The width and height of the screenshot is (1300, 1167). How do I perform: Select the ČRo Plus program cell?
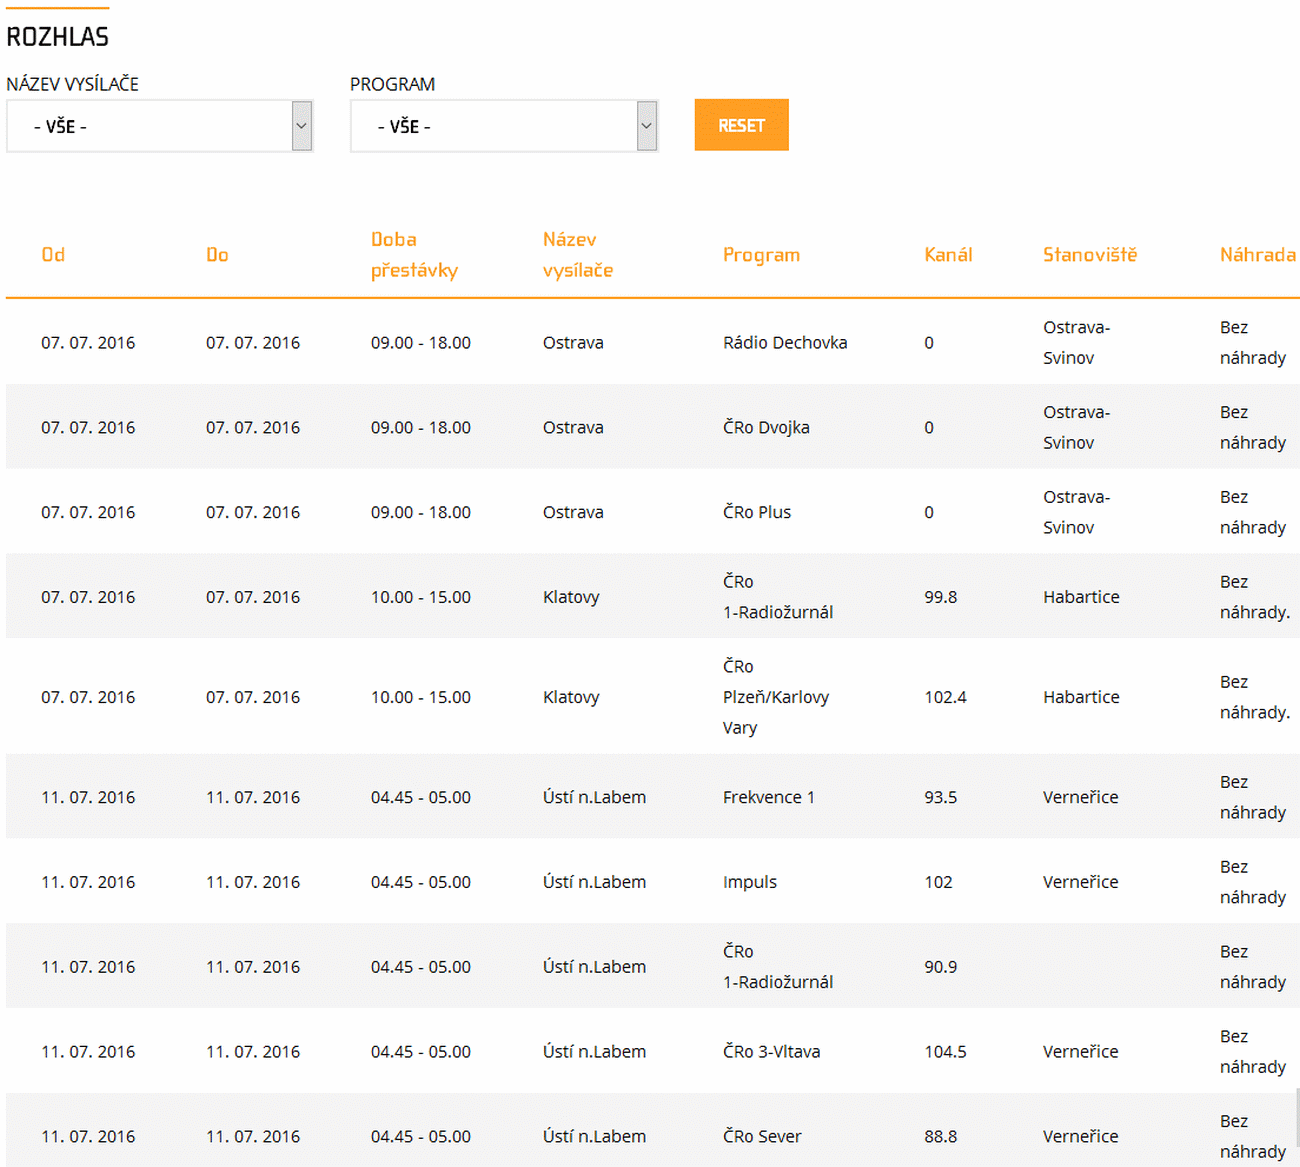pyautogui.click(x=757, y=513)
